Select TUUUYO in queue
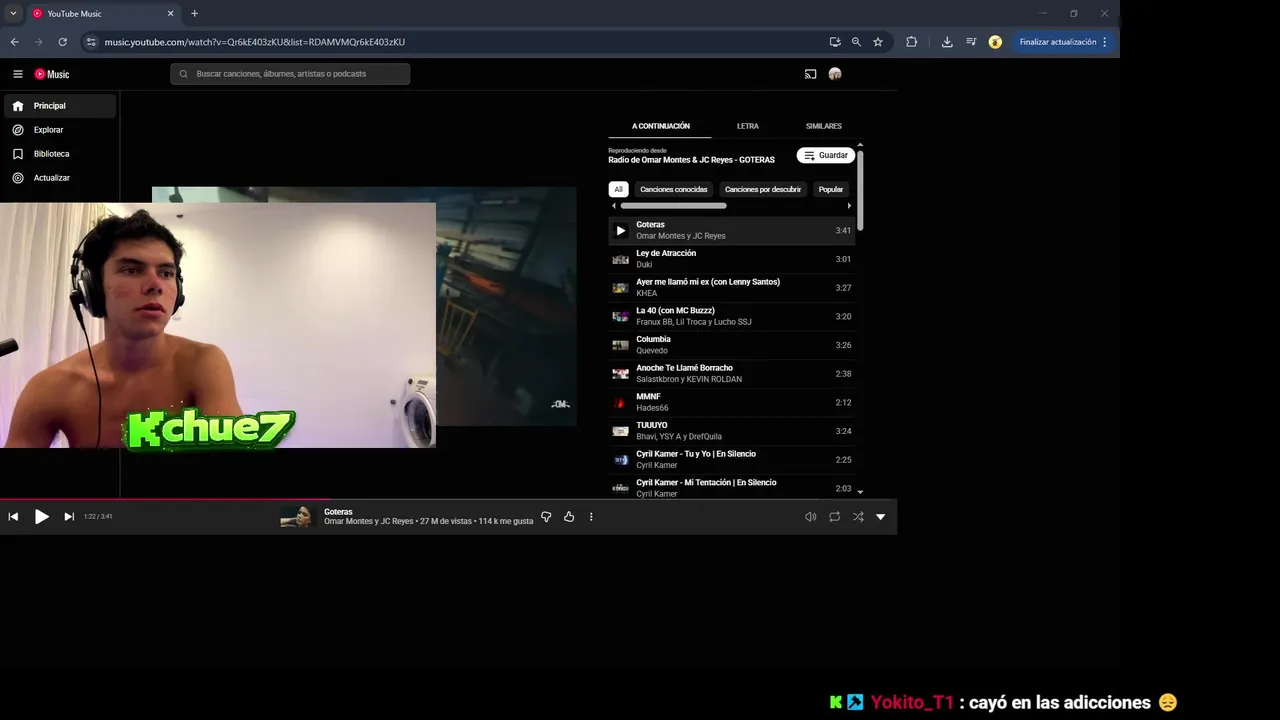The image size is (1280, 720). [x=731, y=431]
